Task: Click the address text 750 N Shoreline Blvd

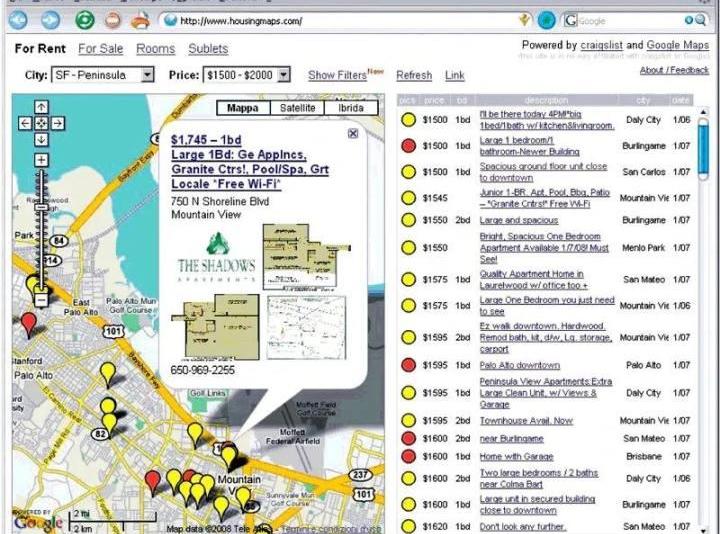Action: (220, 202)
